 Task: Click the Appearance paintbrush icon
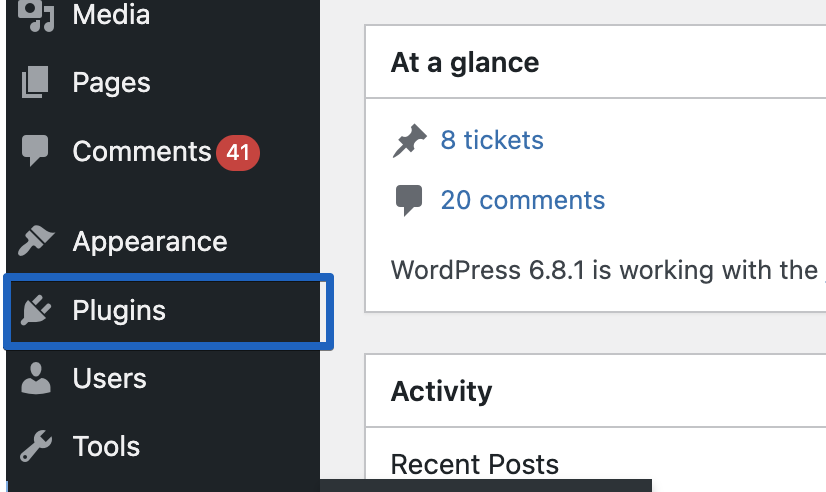point(36,242)
